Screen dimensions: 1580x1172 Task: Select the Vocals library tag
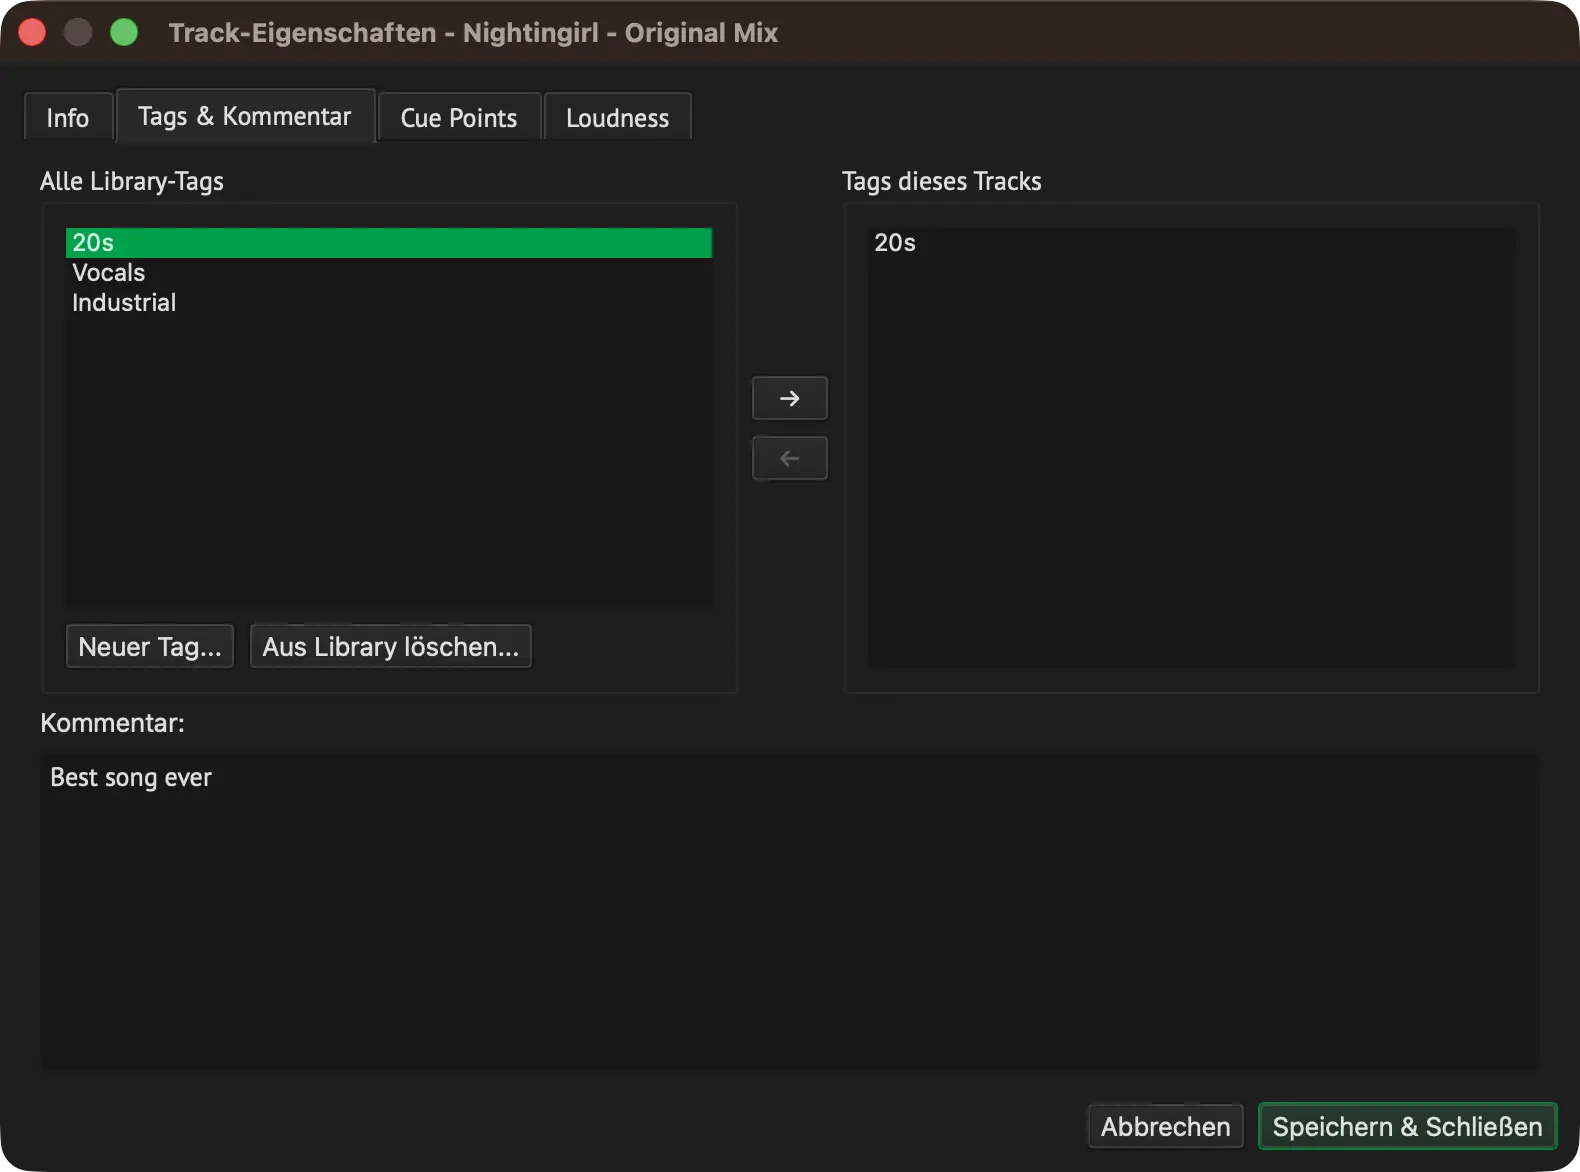click(389, 273)
